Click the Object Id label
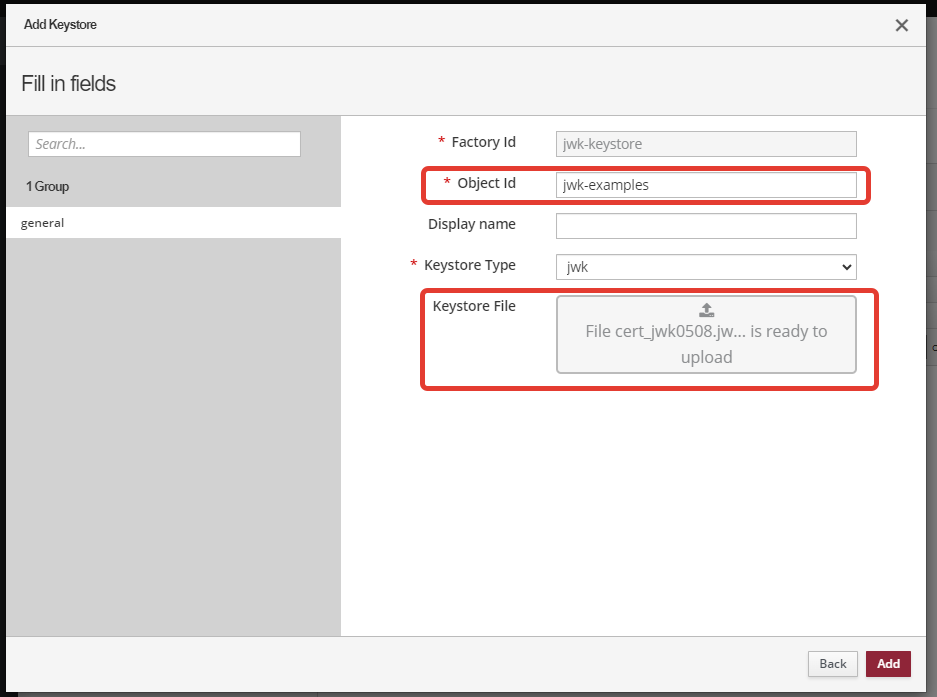Screen dimensions: 937x697 point(486,183)
